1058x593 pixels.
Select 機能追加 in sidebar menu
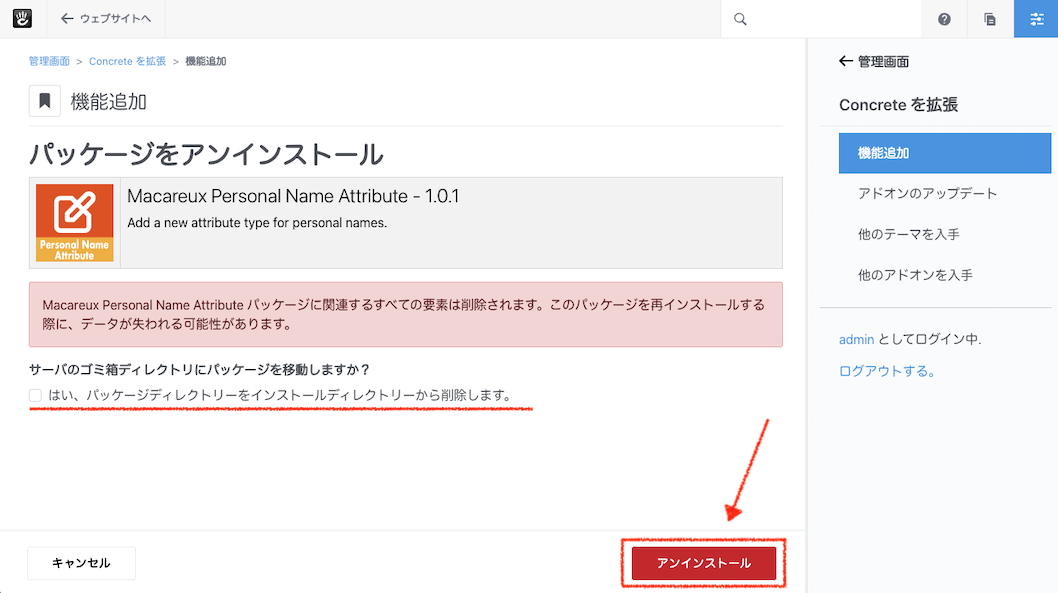[x=945, y=153]
